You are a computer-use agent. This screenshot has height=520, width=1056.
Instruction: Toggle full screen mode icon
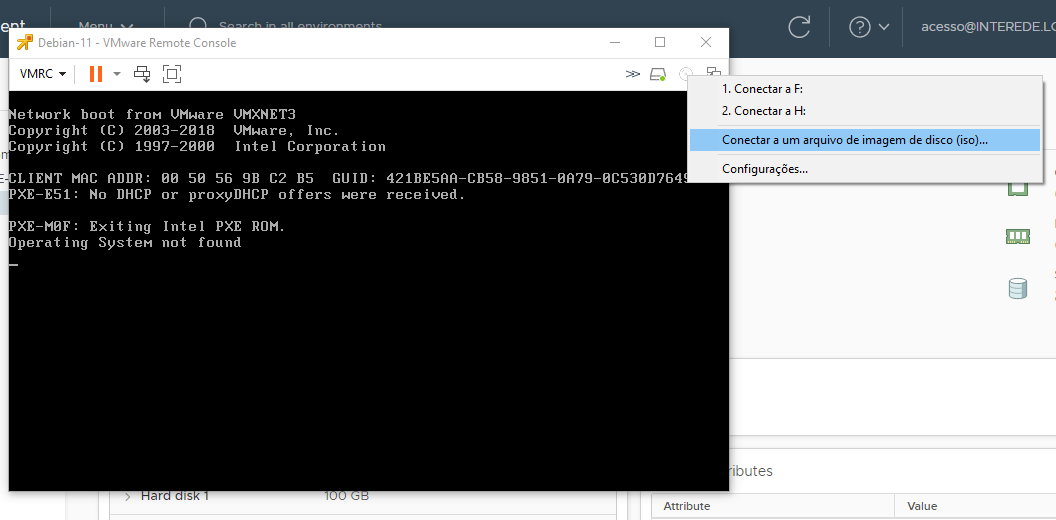pyautogui.click(x=172, y=74)
